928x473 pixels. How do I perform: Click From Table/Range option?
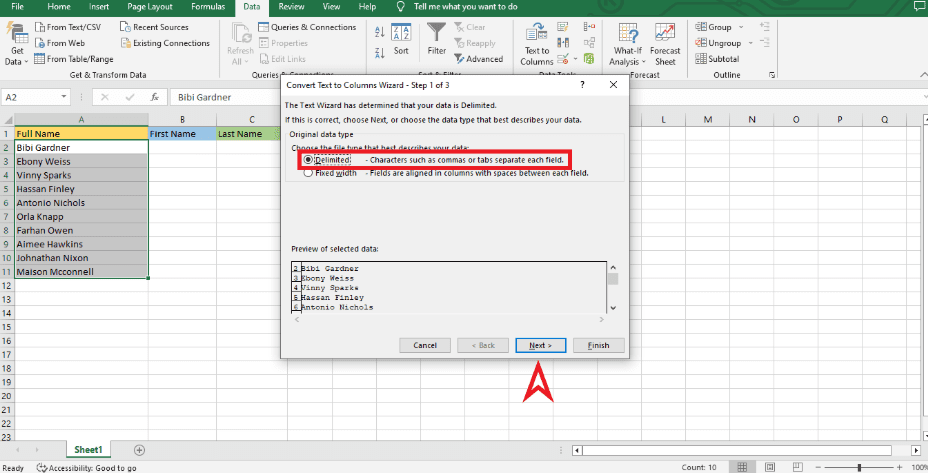coord(74,59)
